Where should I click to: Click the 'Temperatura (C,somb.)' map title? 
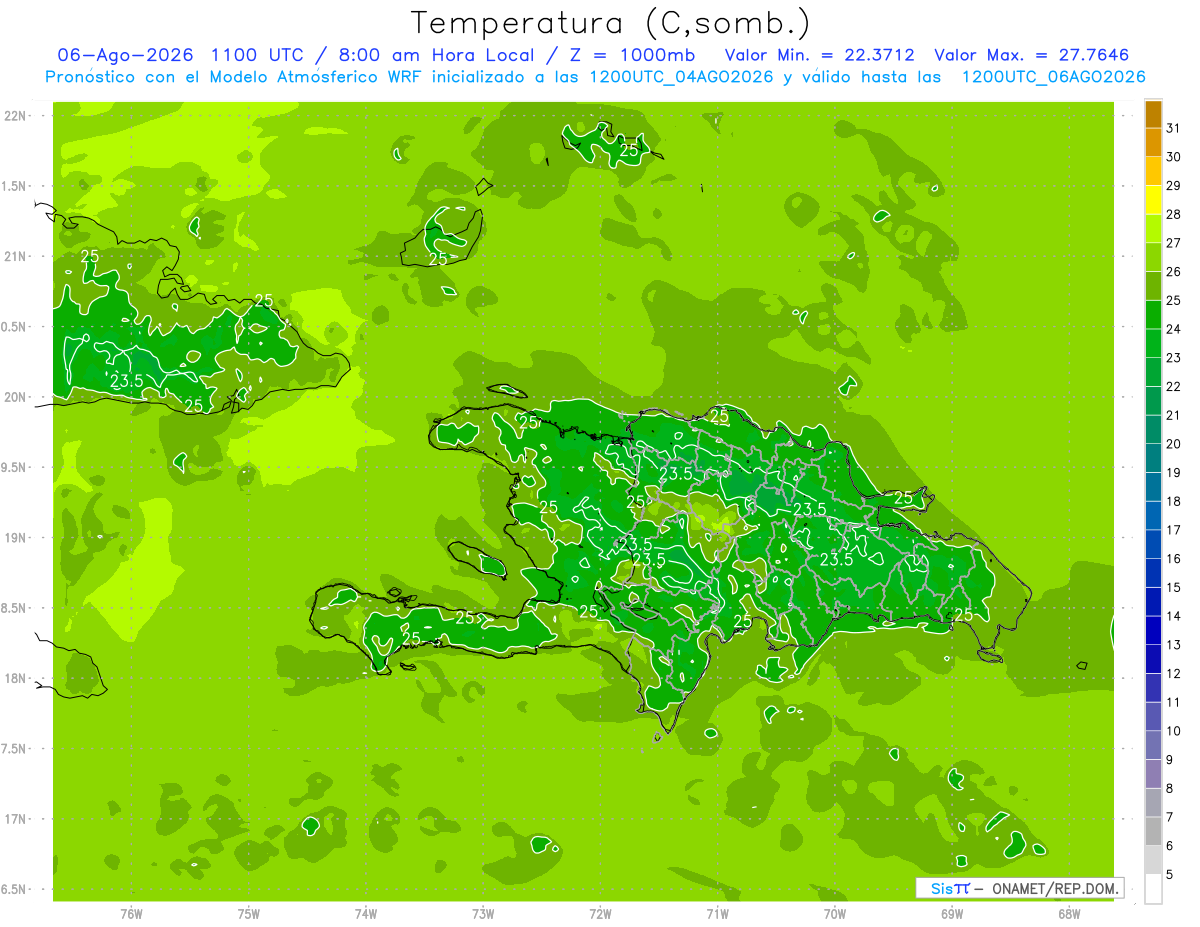pyautogui.click(x=611, y=22)
